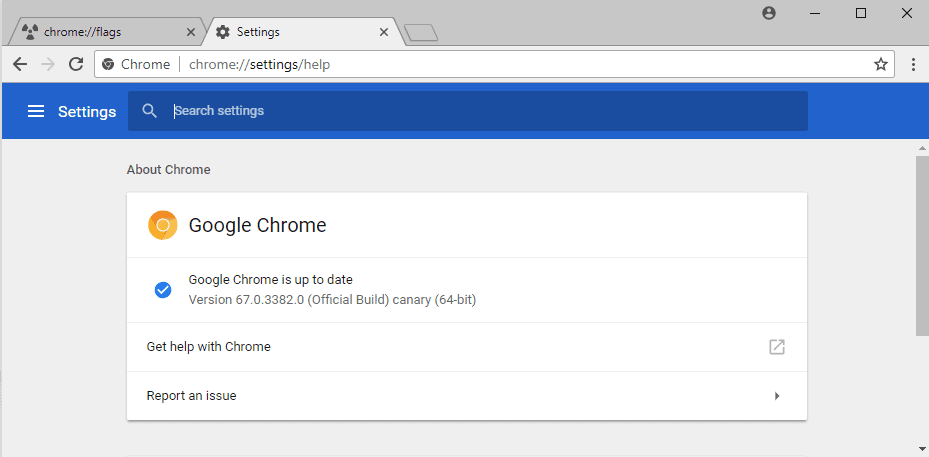Click the Settings header title
929x457 pixels.
87,111
